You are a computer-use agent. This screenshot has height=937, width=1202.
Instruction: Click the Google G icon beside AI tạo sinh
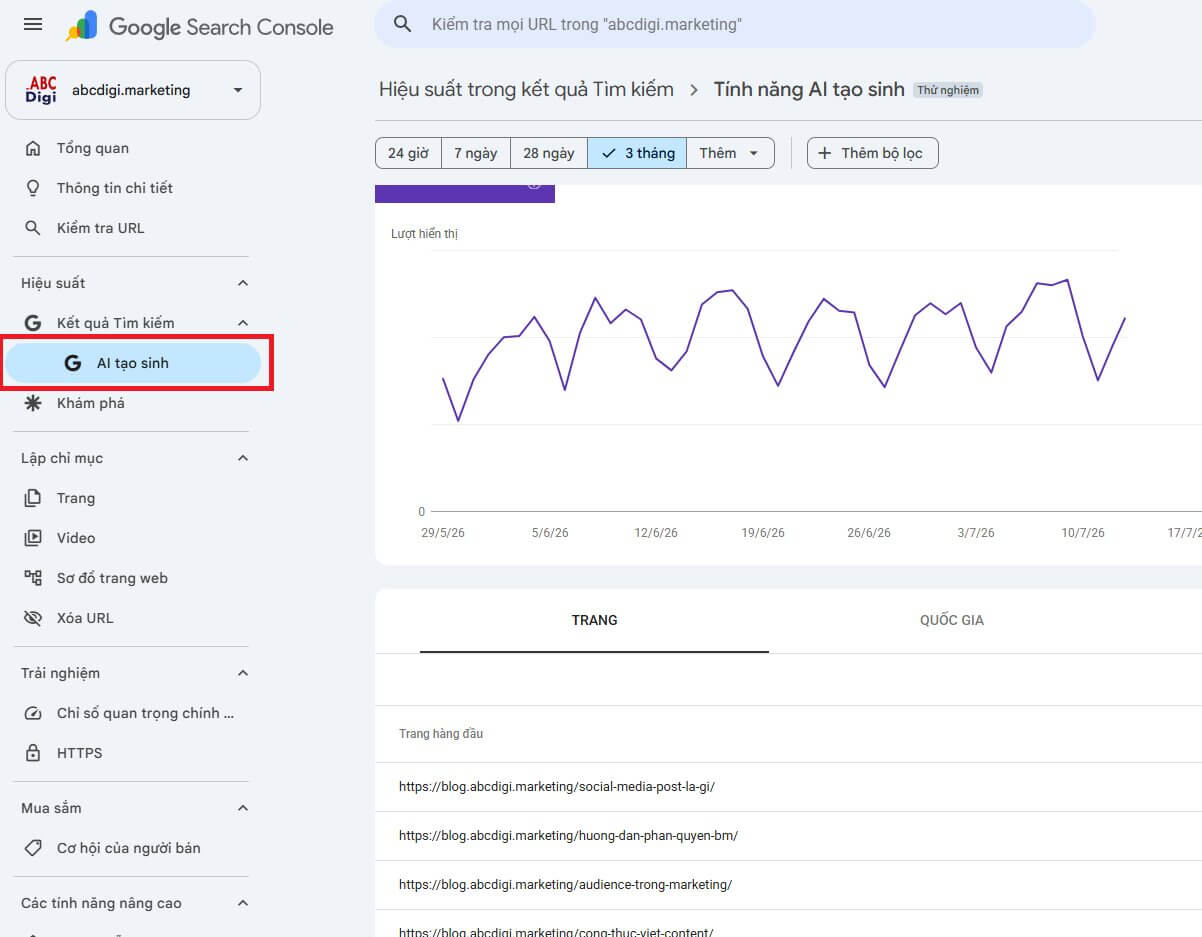coord(73,363)
